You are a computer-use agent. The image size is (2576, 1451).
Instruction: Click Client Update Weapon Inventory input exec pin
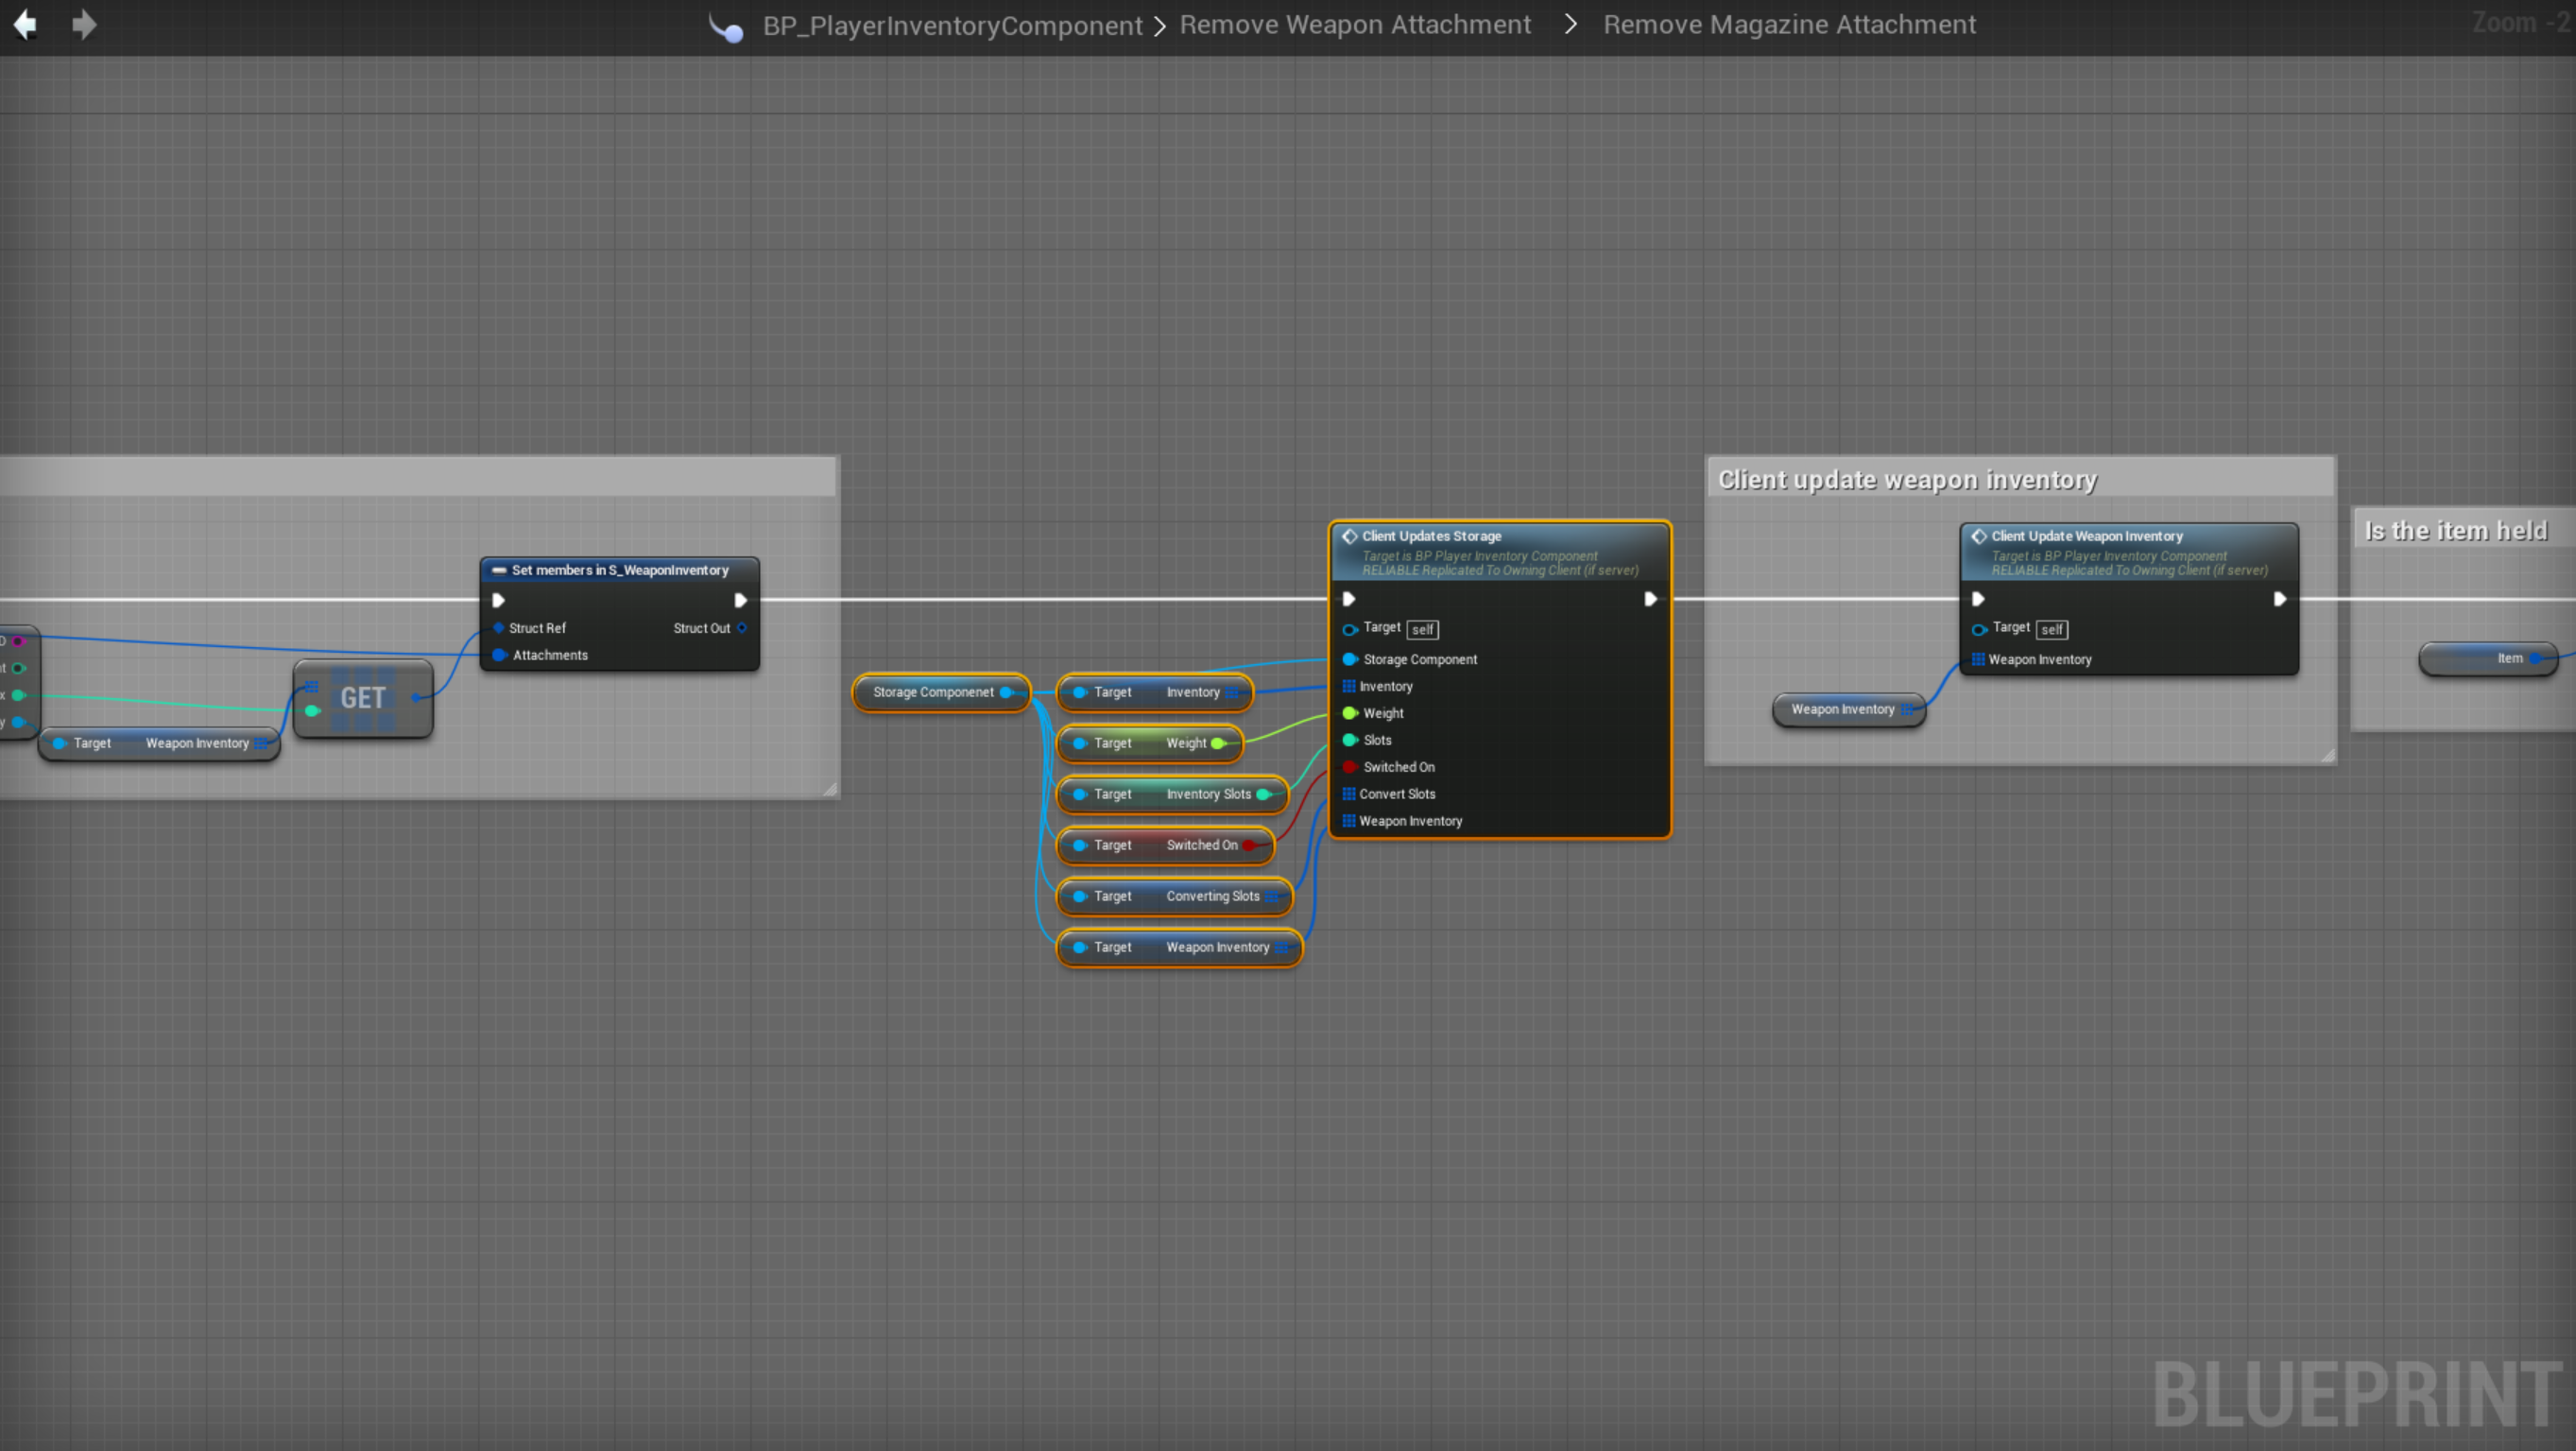pyautogui.click(x=1977, y=599)
